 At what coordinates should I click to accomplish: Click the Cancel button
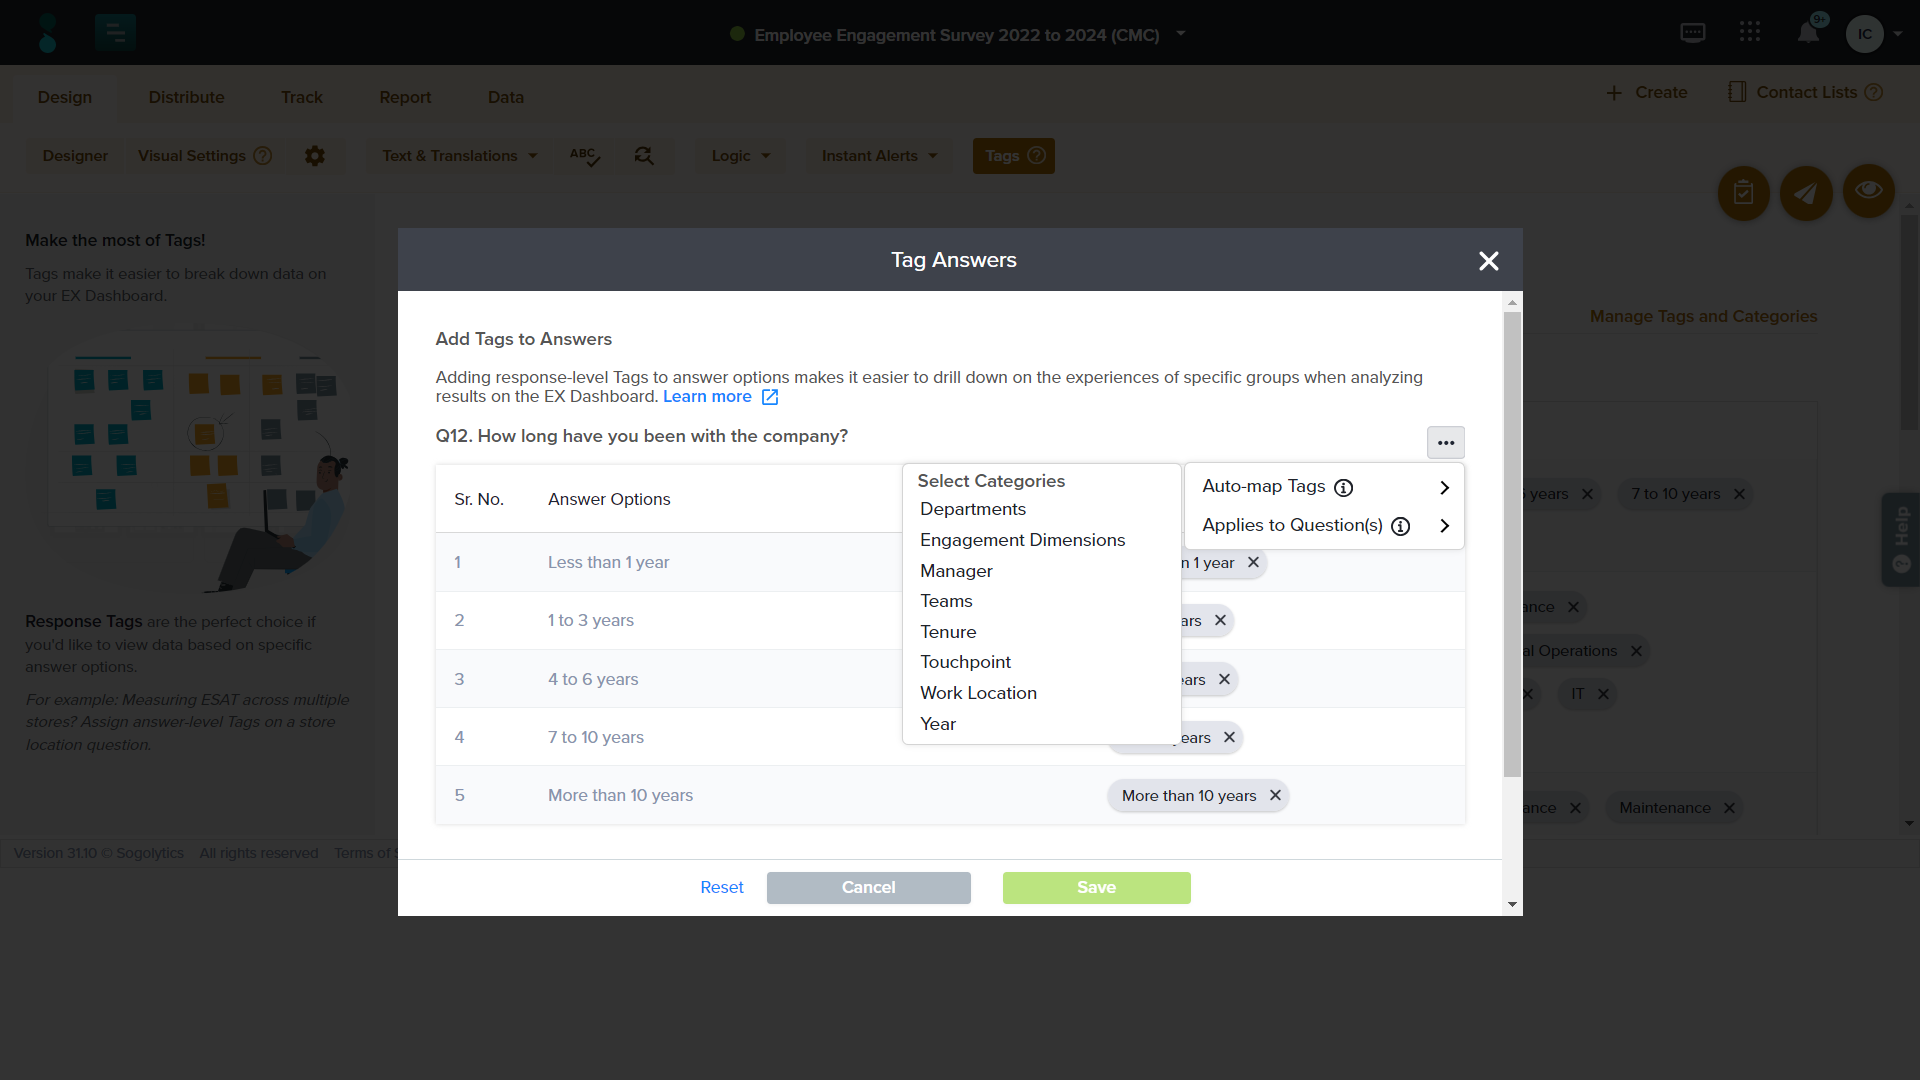tap(868, 888)
